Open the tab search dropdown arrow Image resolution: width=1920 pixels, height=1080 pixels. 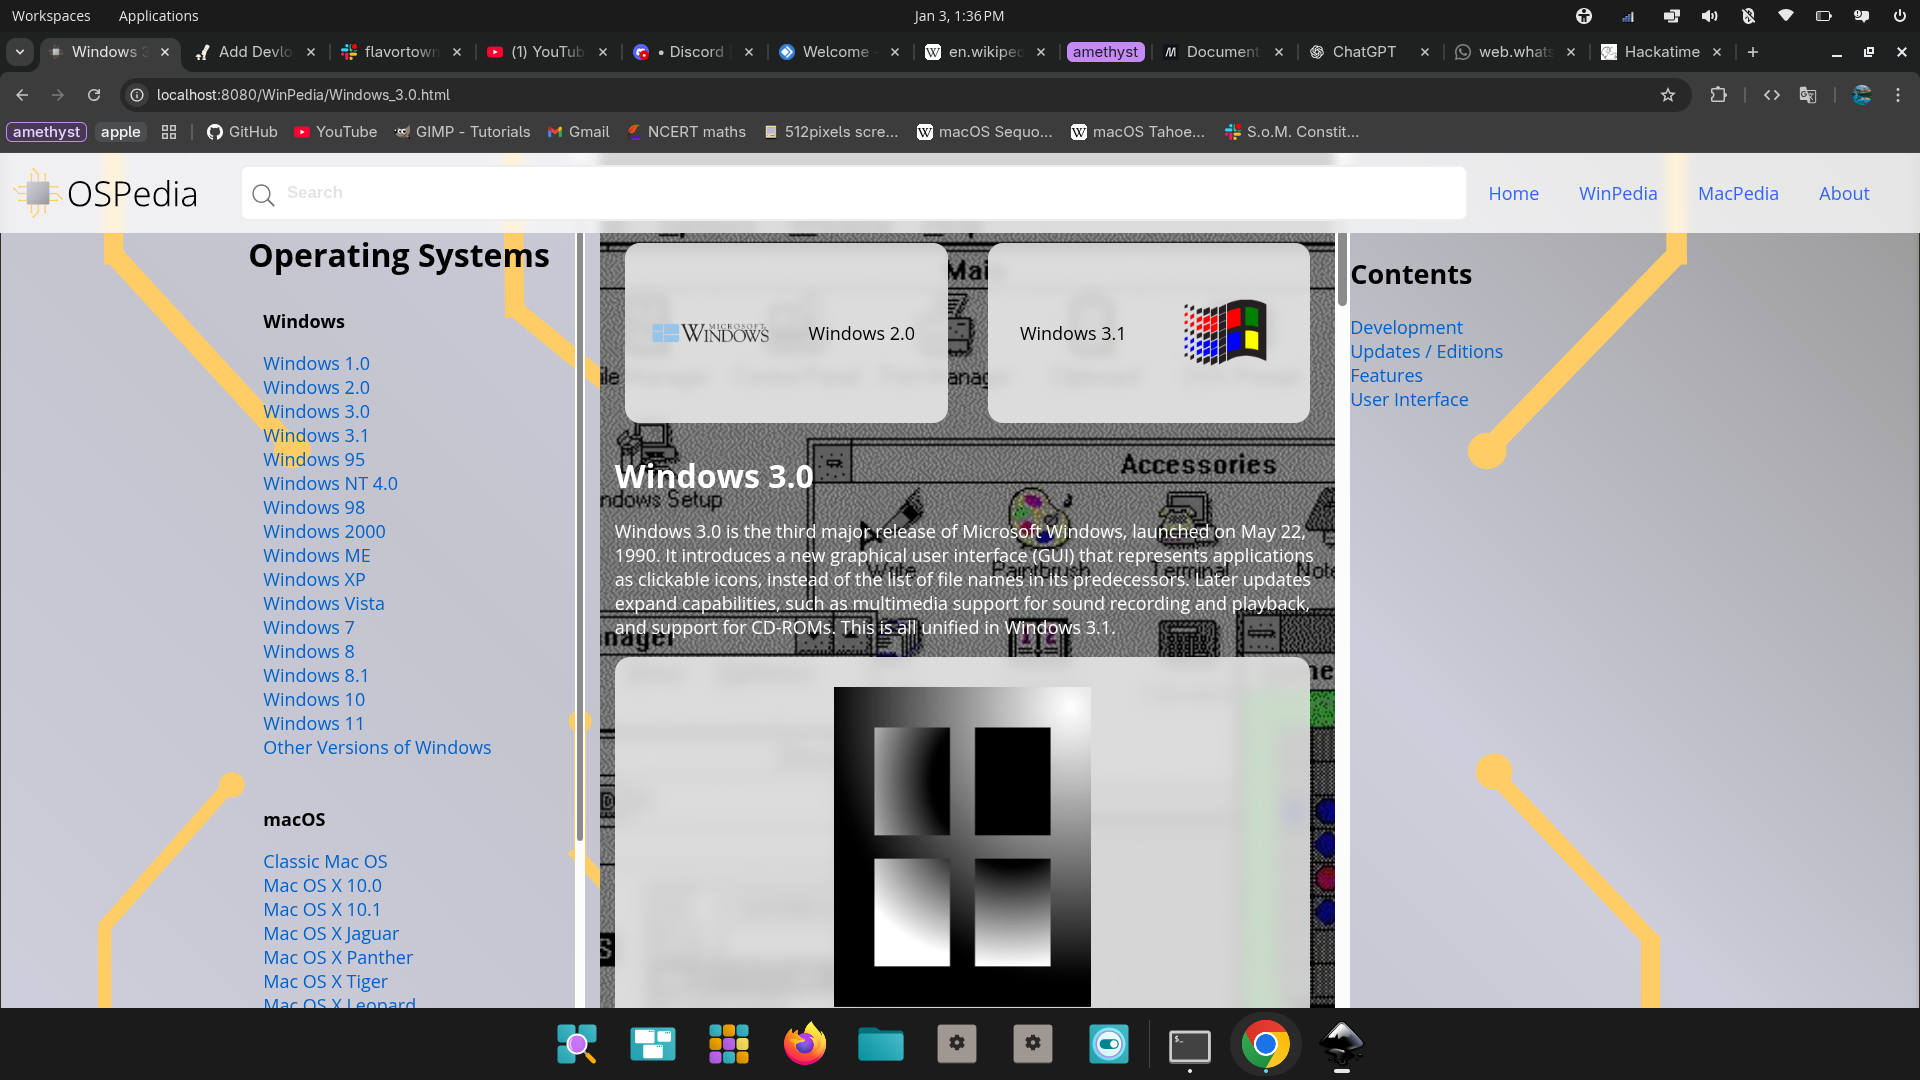pyautogui.click(x=20, y=52)
